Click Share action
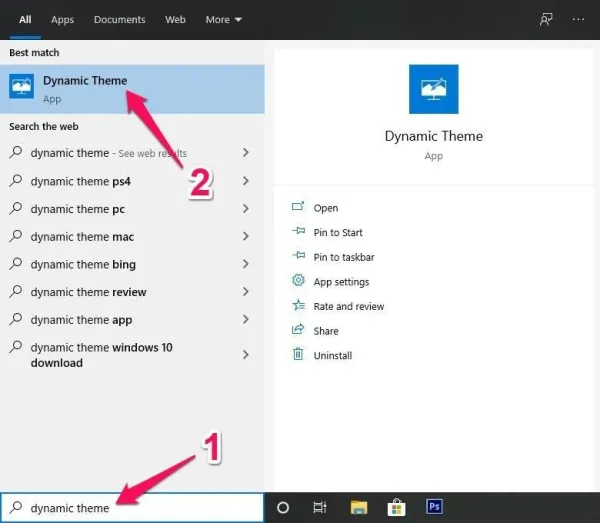 [326, 331]
